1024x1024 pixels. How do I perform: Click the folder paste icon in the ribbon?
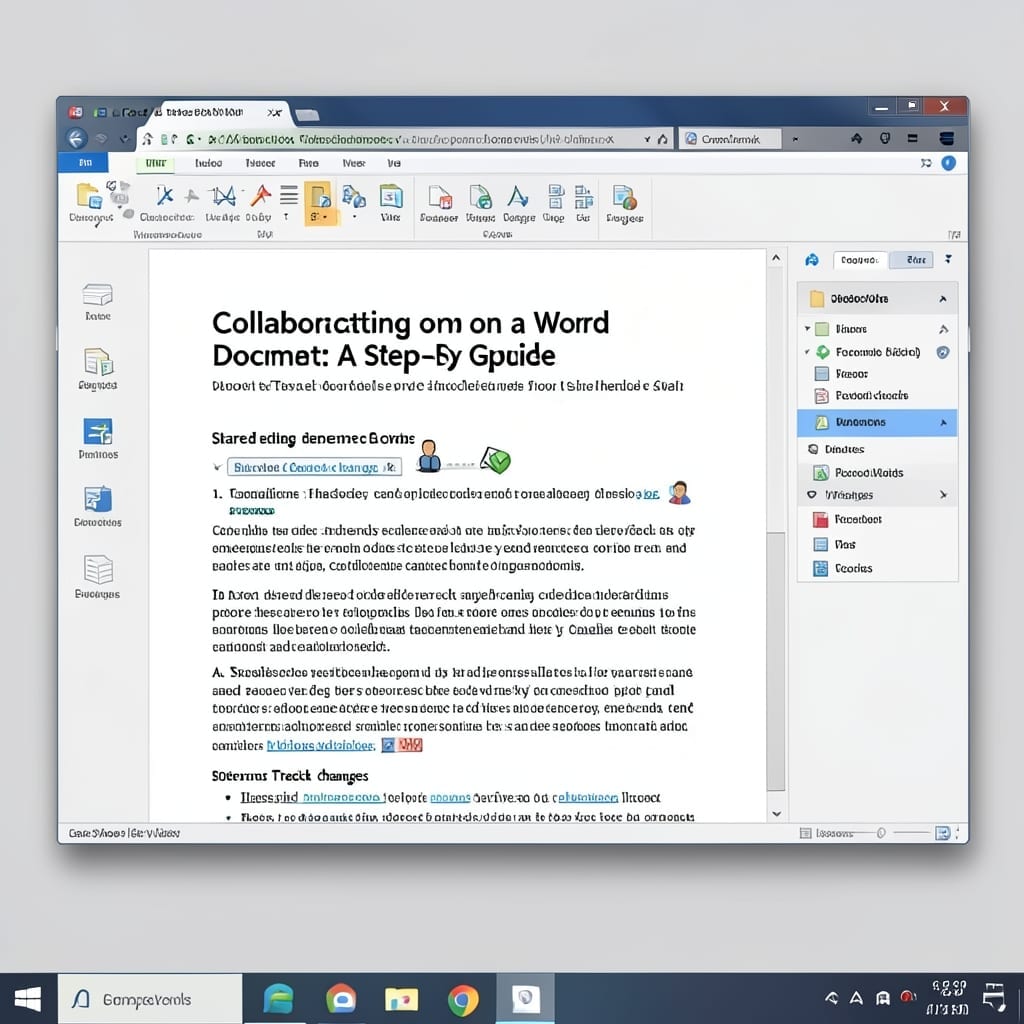tap(89, 195)
